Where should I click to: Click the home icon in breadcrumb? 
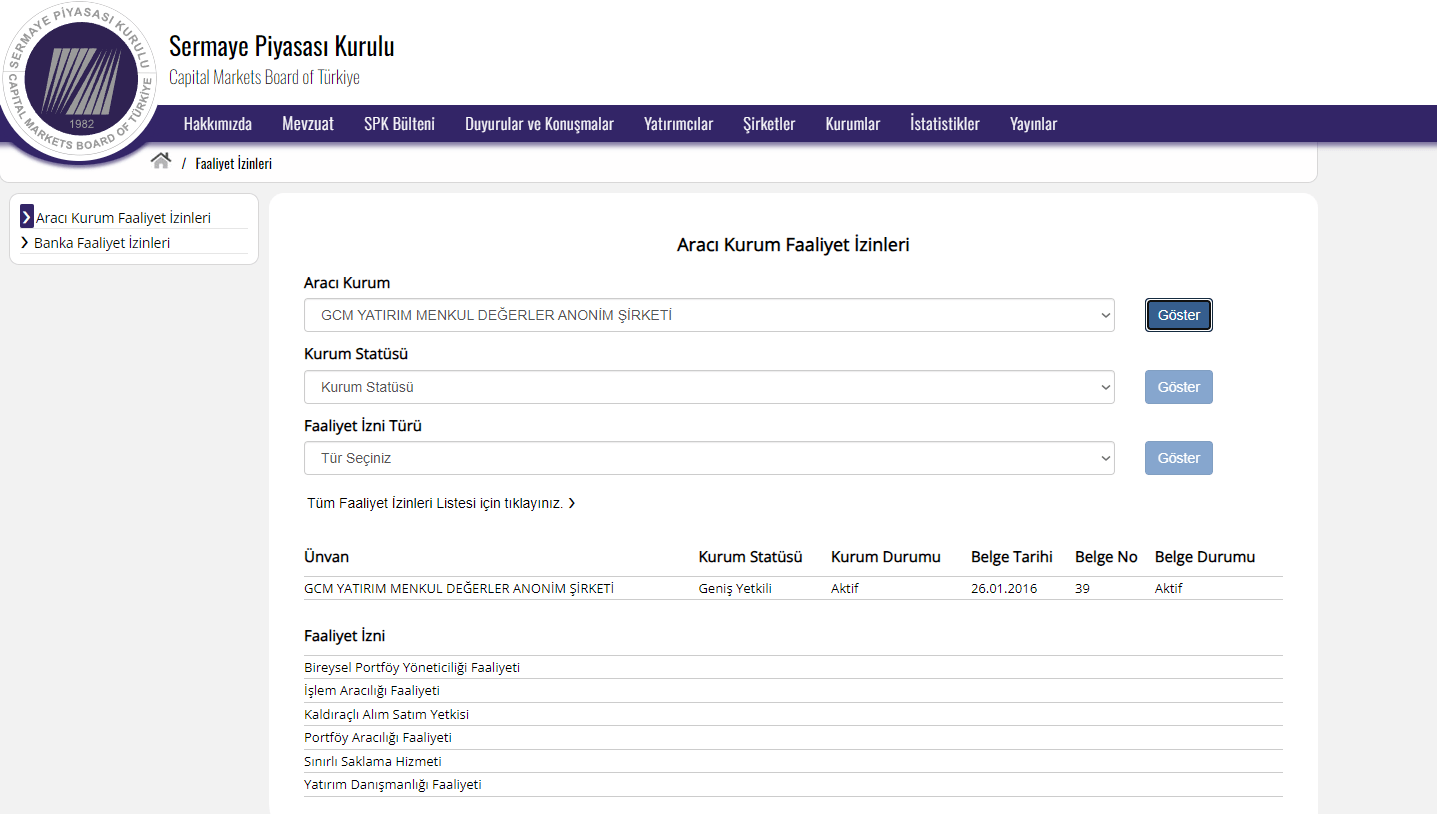[160, 162]
